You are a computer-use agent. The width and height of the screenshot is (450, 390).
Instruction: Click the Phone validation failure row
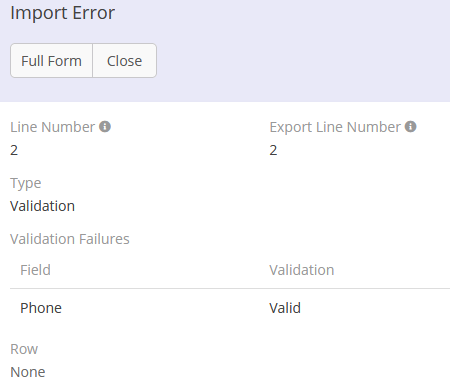point(230,308)
